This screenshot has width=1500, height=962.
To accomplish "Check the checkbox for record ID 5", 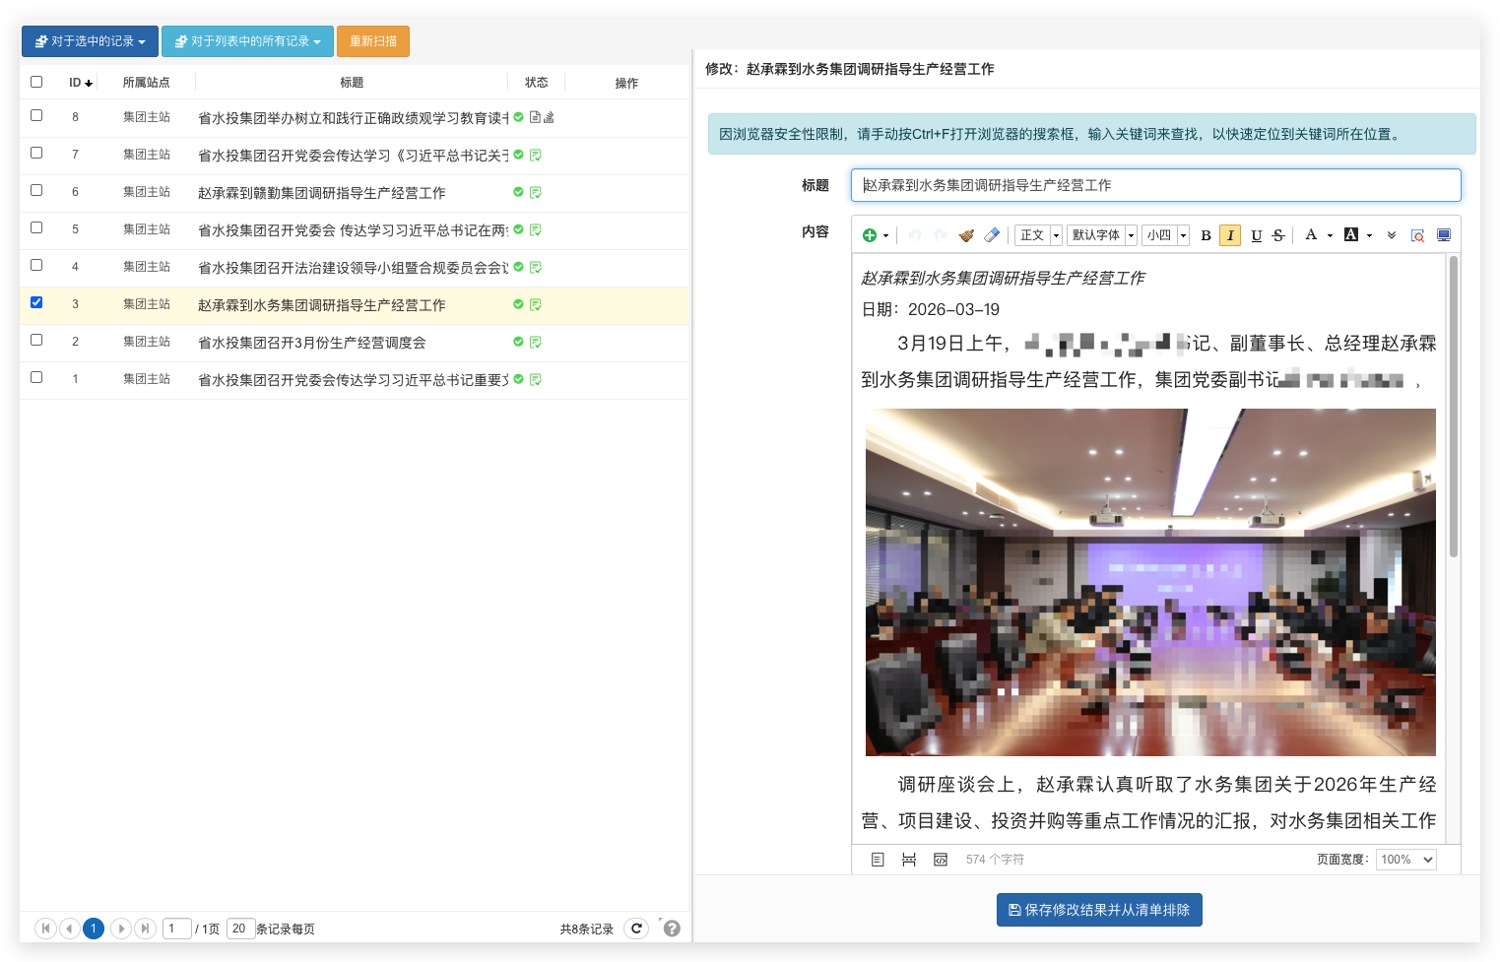I will click(37, 228).
